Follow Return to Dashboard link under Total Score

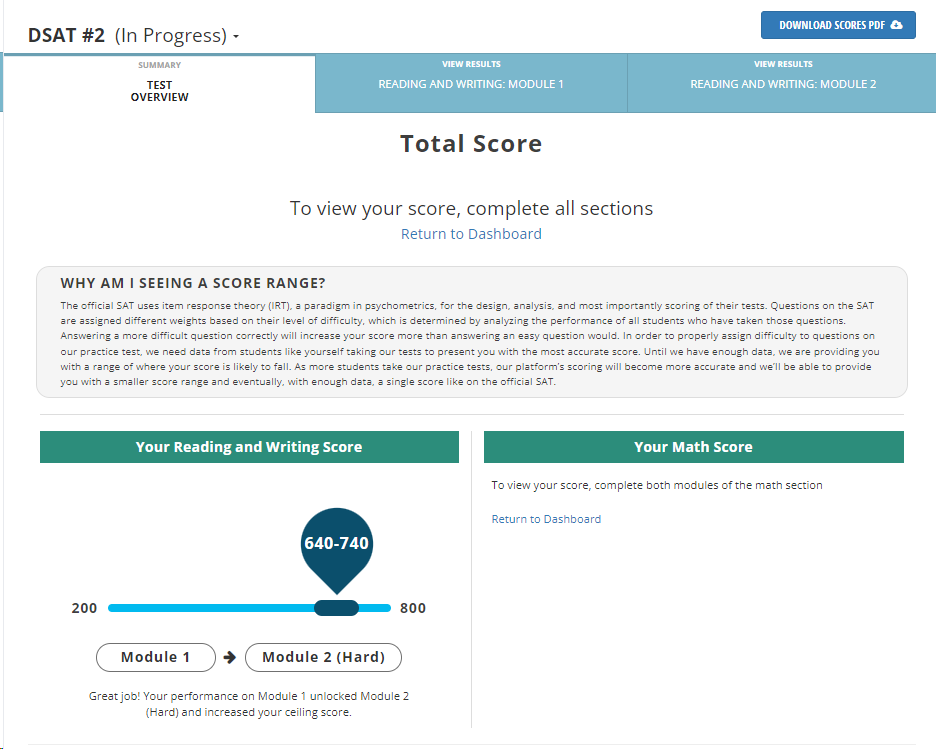click(x=471, y=234)
